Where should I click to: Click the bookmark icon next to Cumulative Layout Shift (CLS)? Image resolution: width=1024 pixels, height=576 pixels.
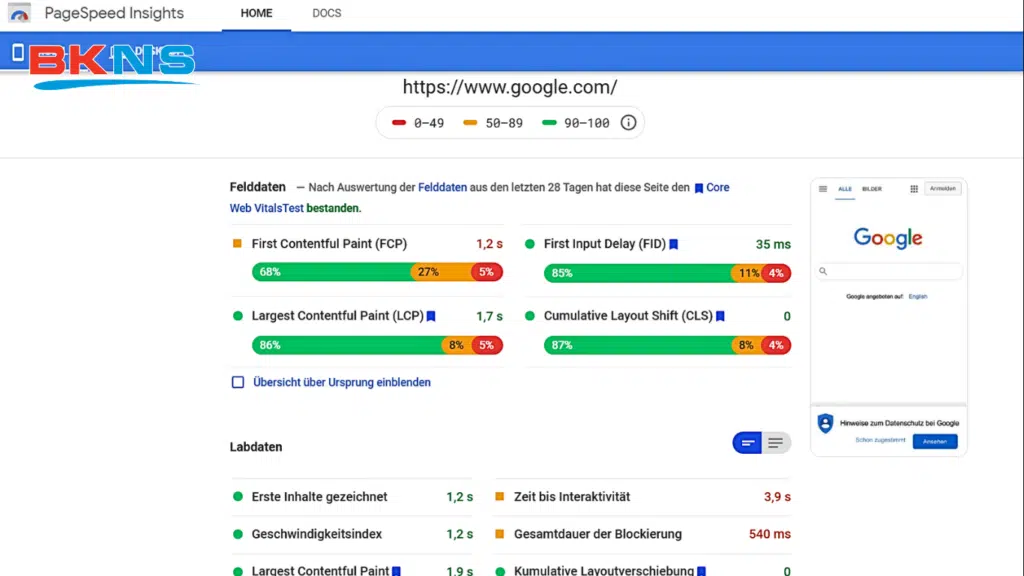[x=720, y=316]
